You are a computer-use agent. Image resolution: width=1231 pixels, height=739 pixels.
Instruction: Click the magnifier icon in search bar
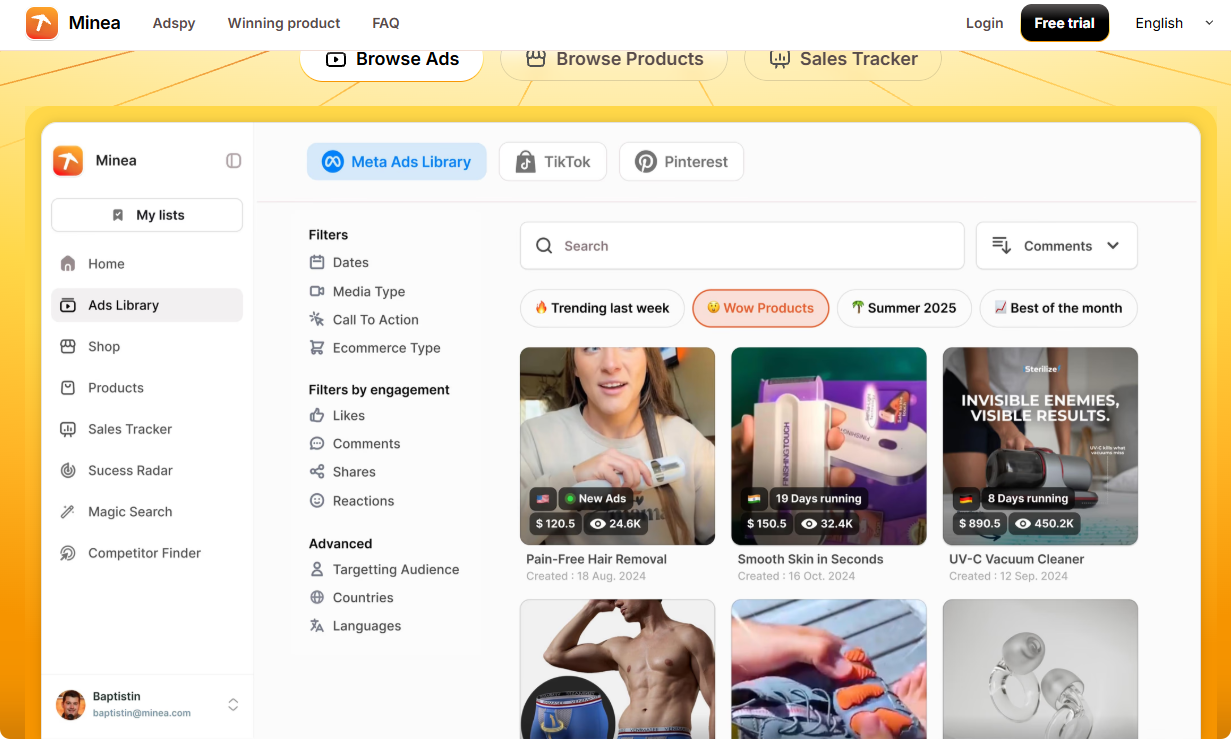(544, 246)
